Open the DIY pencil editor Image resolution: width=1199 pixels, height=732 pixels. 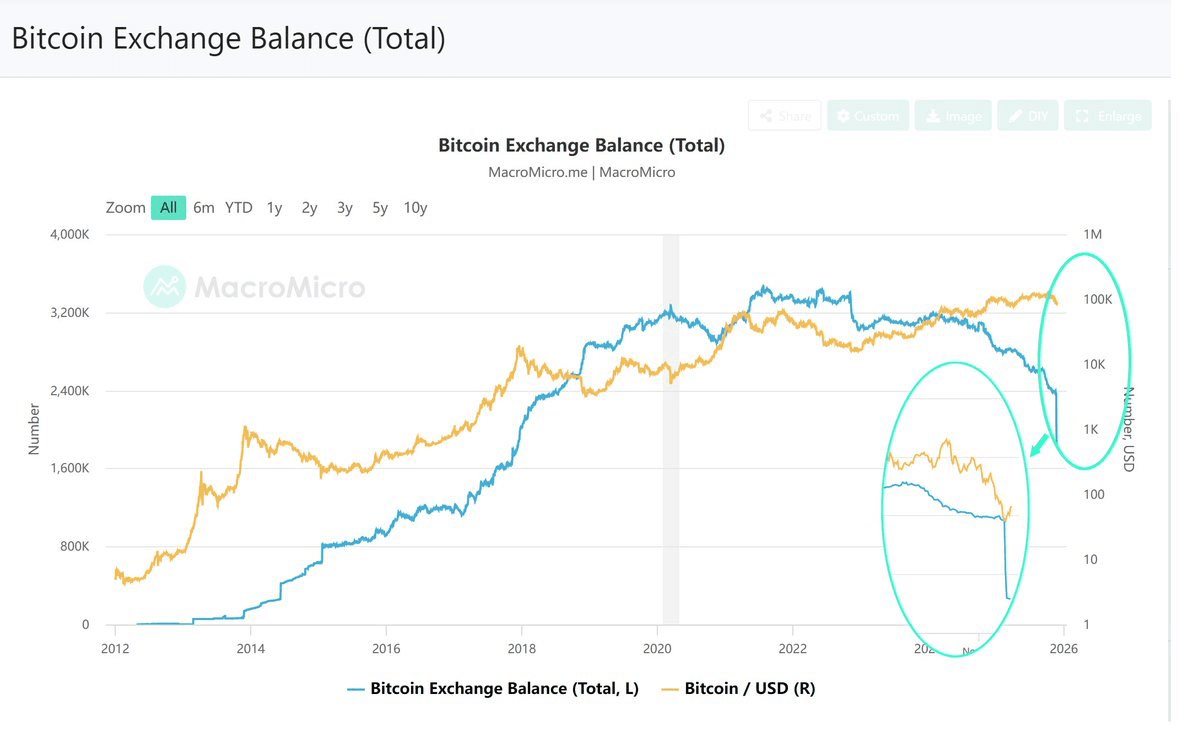[x=1028, y=116]
